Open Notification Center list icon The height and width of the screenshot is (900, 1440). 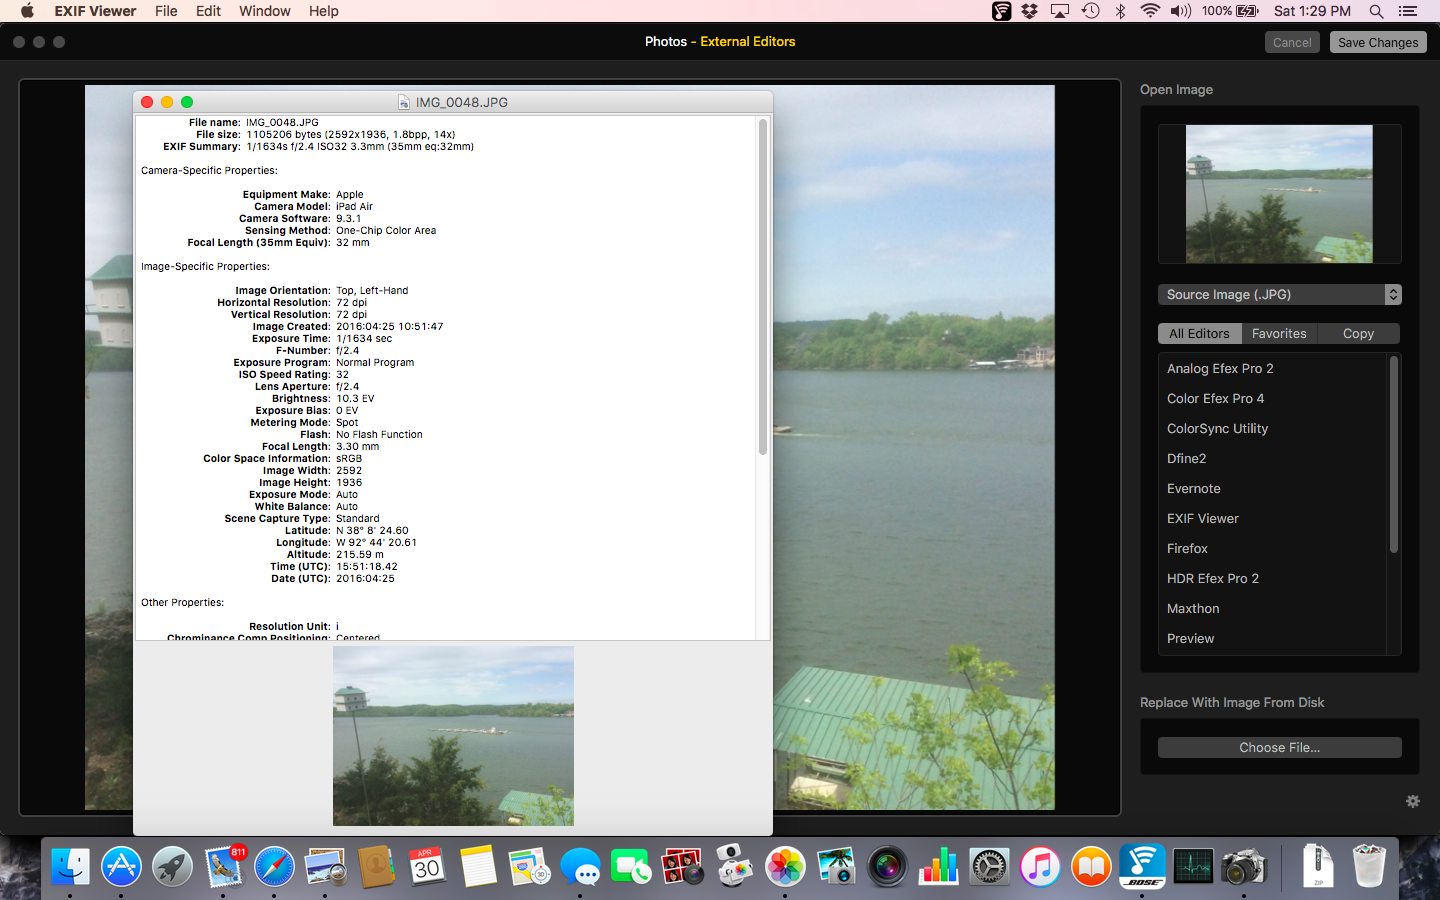pos(1408,11)
